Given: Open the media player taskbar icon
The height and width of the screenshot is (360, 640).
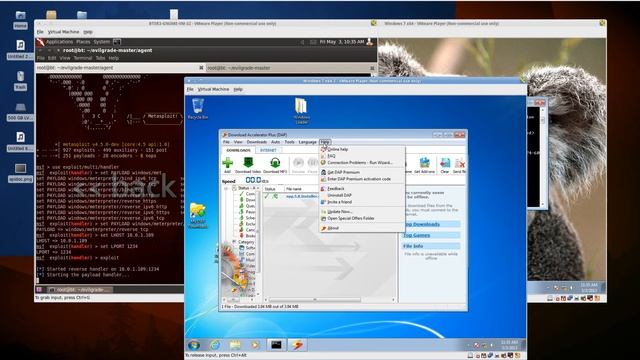Looking at the screenshot, I should [x=255, y=345].
